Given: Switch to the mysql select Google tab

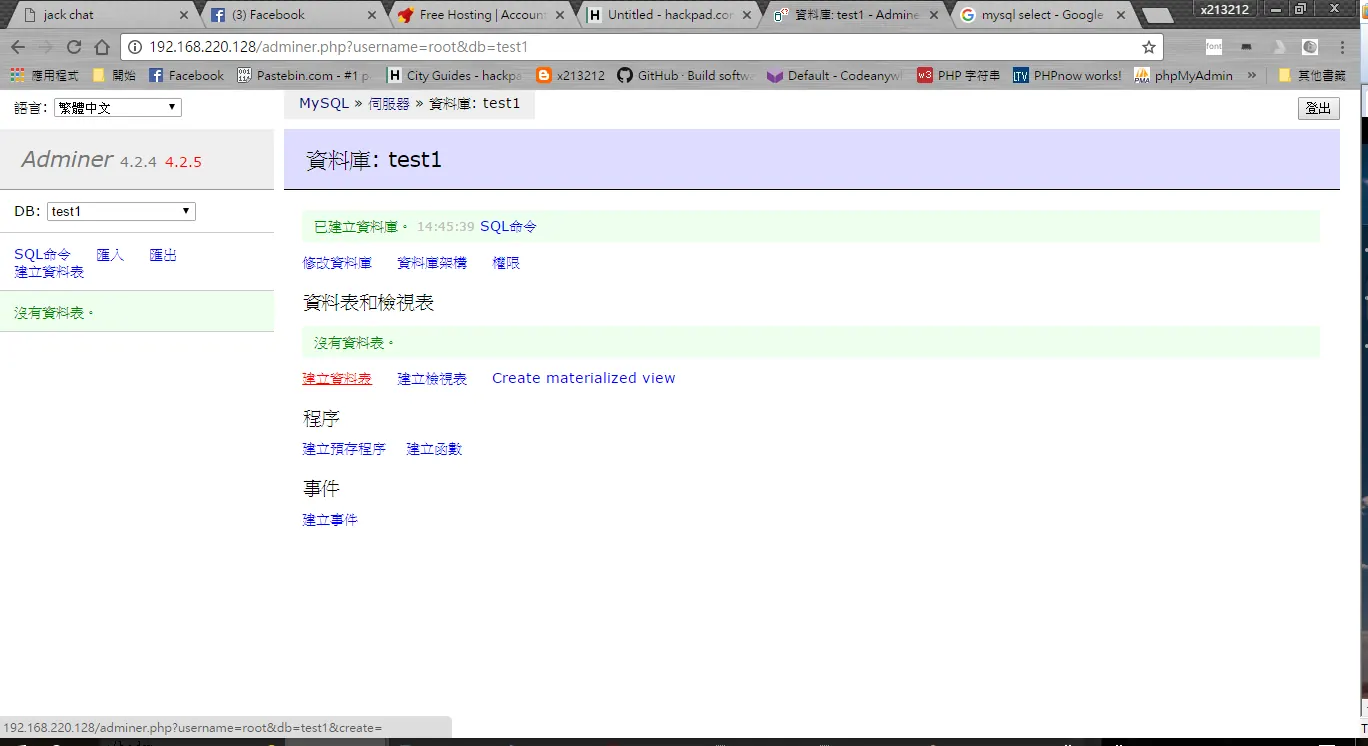Looking at the screenshot, I should pyautogui.click(x=1040, y=15).
